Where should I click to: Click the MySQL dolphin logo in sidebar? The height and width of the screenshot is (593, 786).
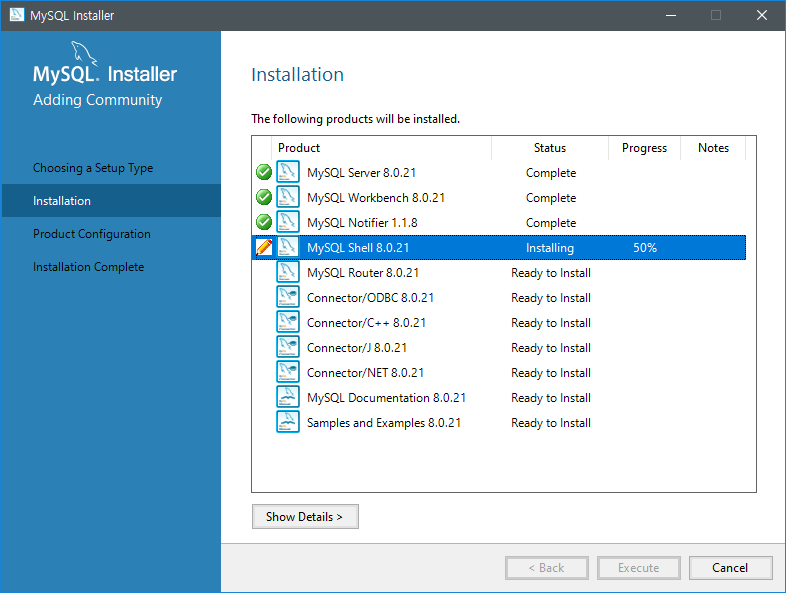pos(83,53)
